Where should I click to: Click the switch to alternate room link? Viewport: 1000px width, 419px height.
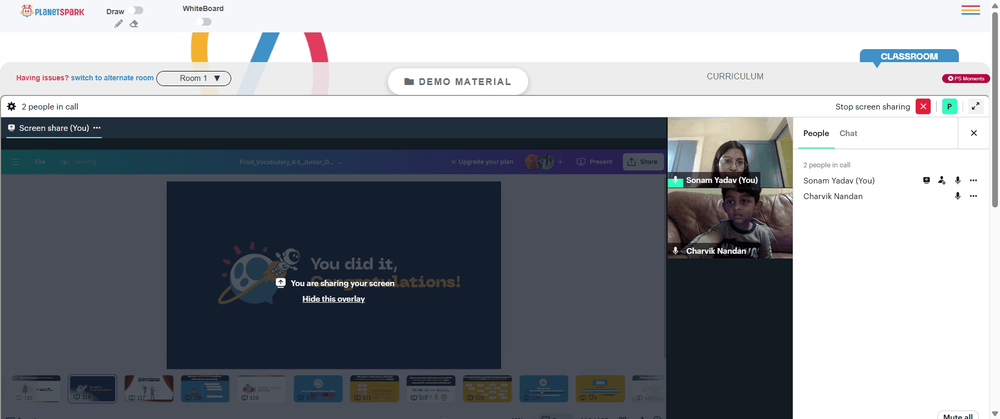click(x=112, y=78)
